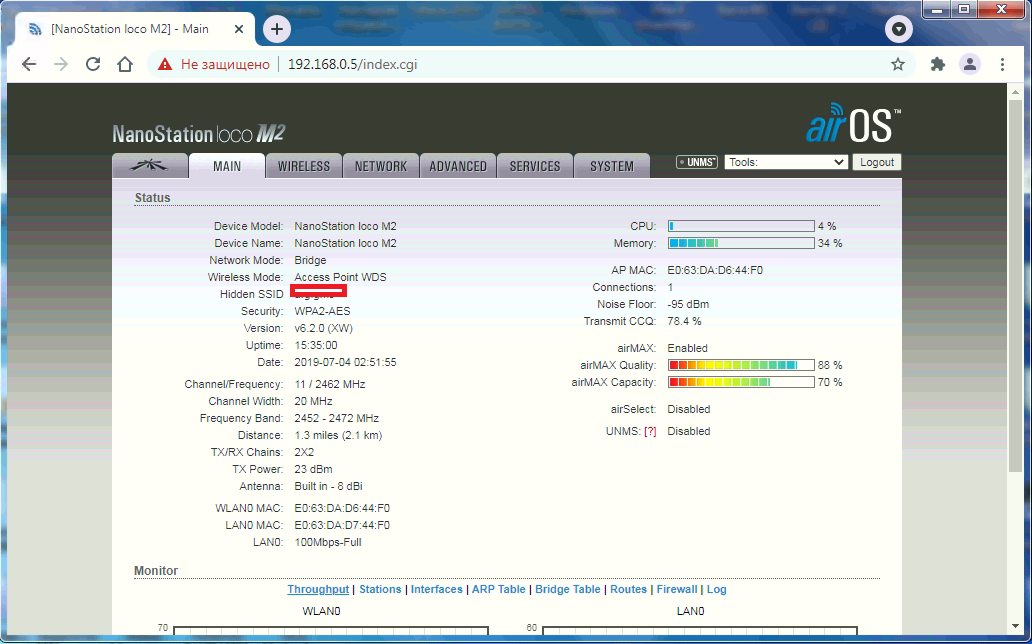Screen dimensions: 1032x644
Task: Click the airMAX Capacity bar
Action: tap(741, 382)
